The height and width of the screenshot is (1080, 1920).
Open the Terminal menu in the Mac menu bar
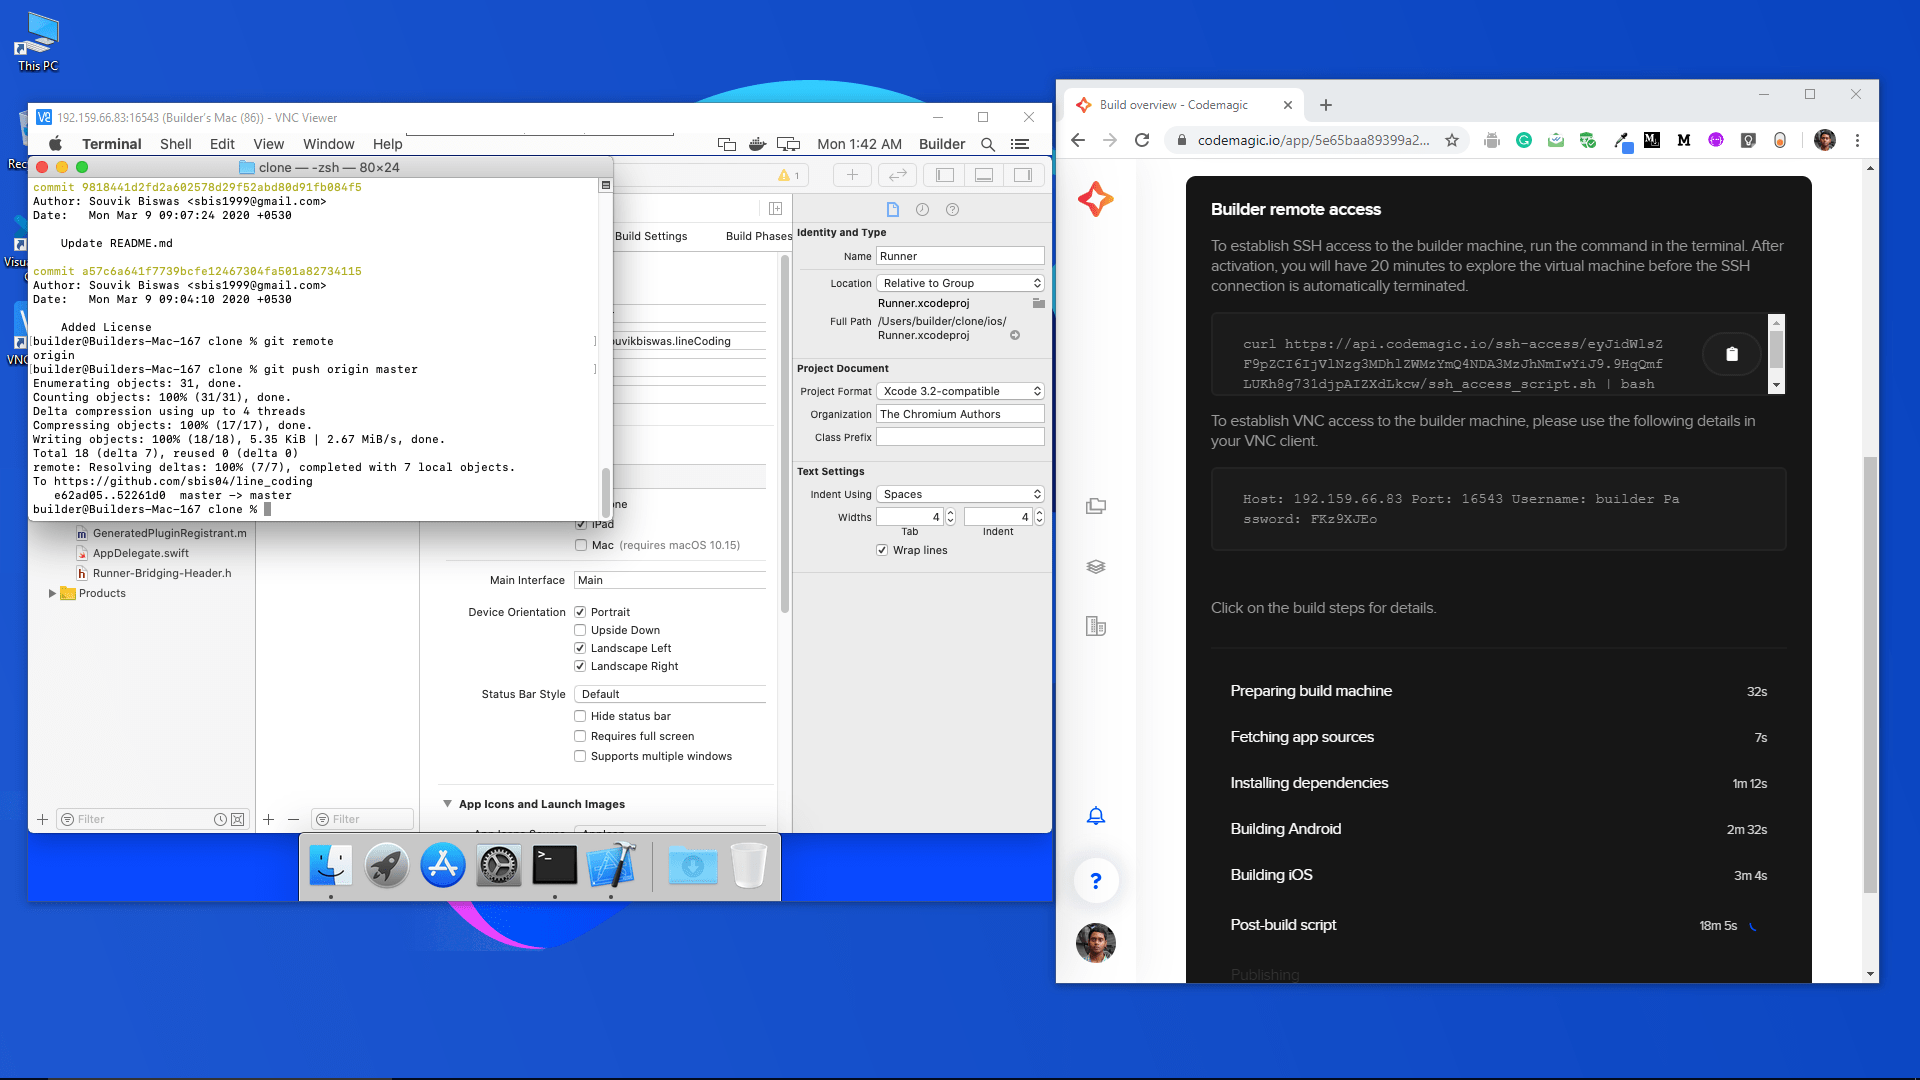click(x=111, y=144)
